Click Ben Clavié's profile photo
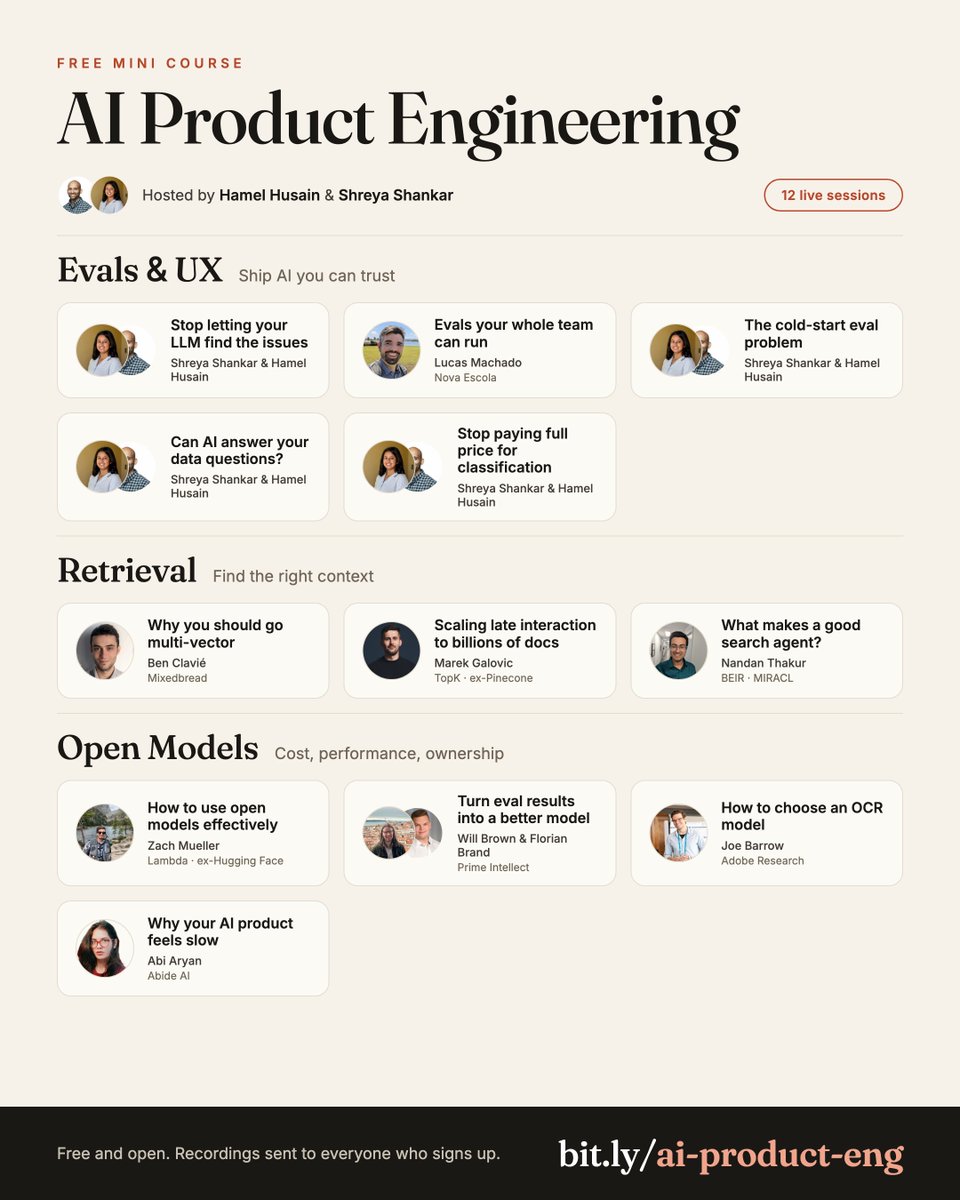Viewport: 960px width, 1200px height. [x=105, y=651]
